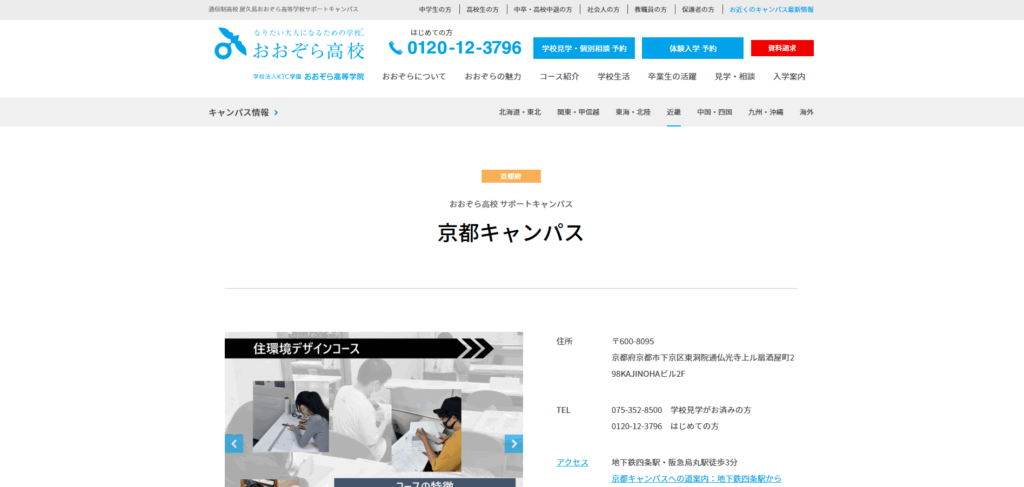Screen dimensions: 1024x487
Task: Open 教職員の方 link
Action: click(650, 10)
